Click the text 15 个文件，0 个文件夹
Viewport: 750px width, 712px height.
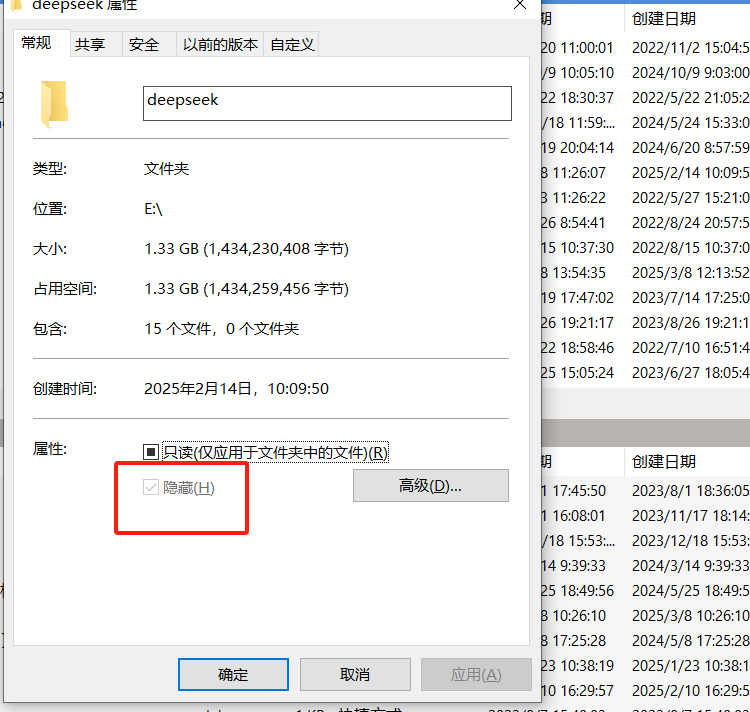(x=221, y=329)
